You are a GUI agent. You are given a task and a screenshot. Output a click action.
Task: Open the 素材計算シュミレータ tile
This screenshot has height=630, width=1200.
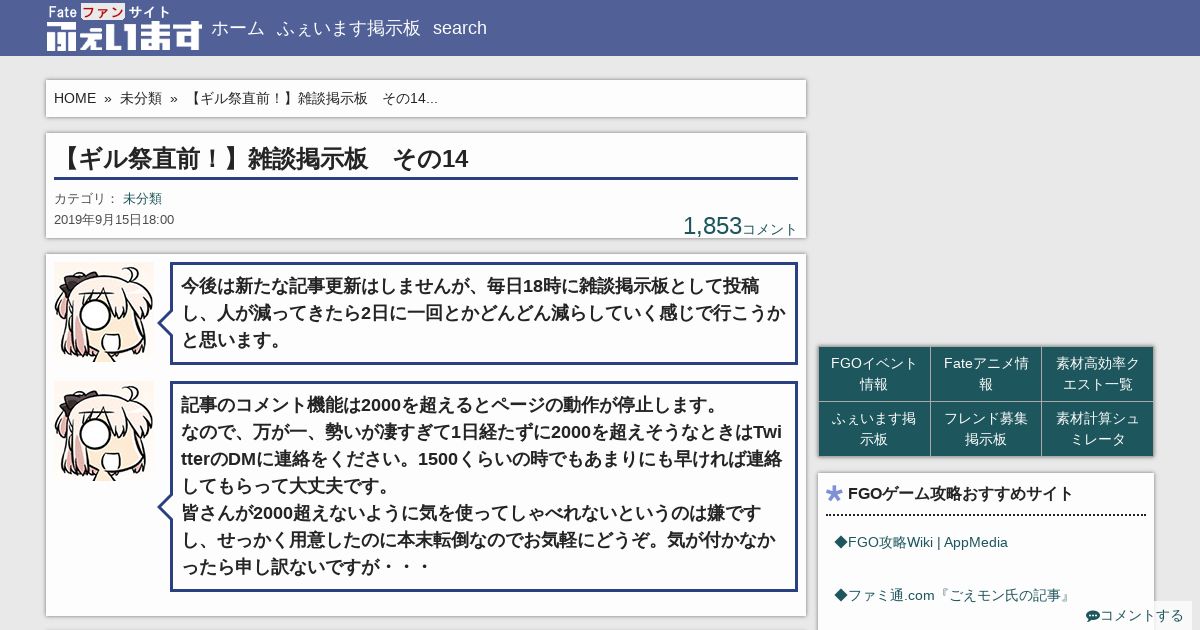[x=1097, y=429]
